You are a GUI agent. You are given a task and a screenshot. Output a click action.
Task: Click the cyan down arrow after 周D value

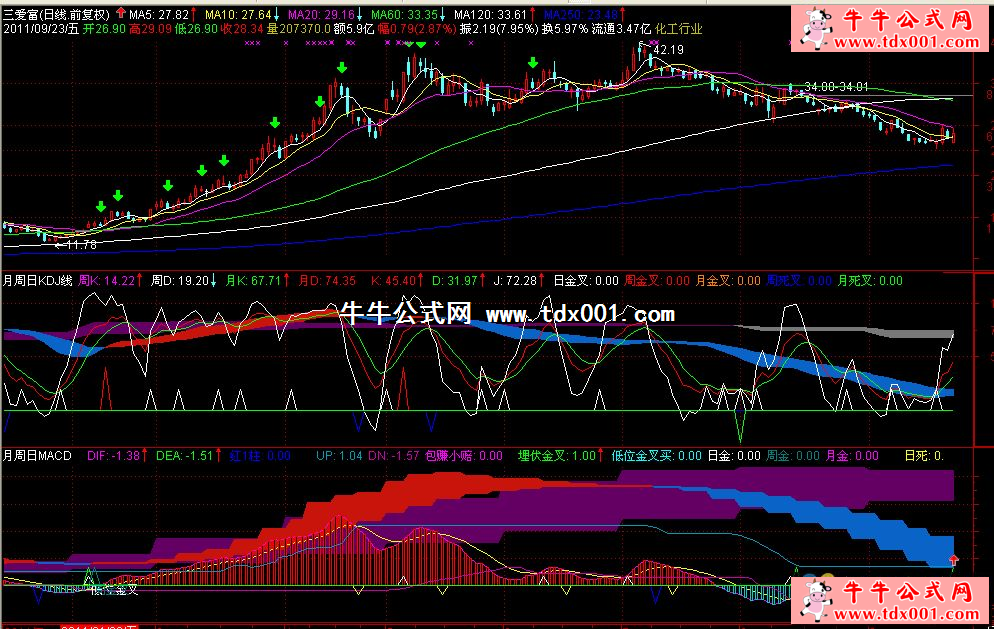pyautogui.click(x=215, y=281)
